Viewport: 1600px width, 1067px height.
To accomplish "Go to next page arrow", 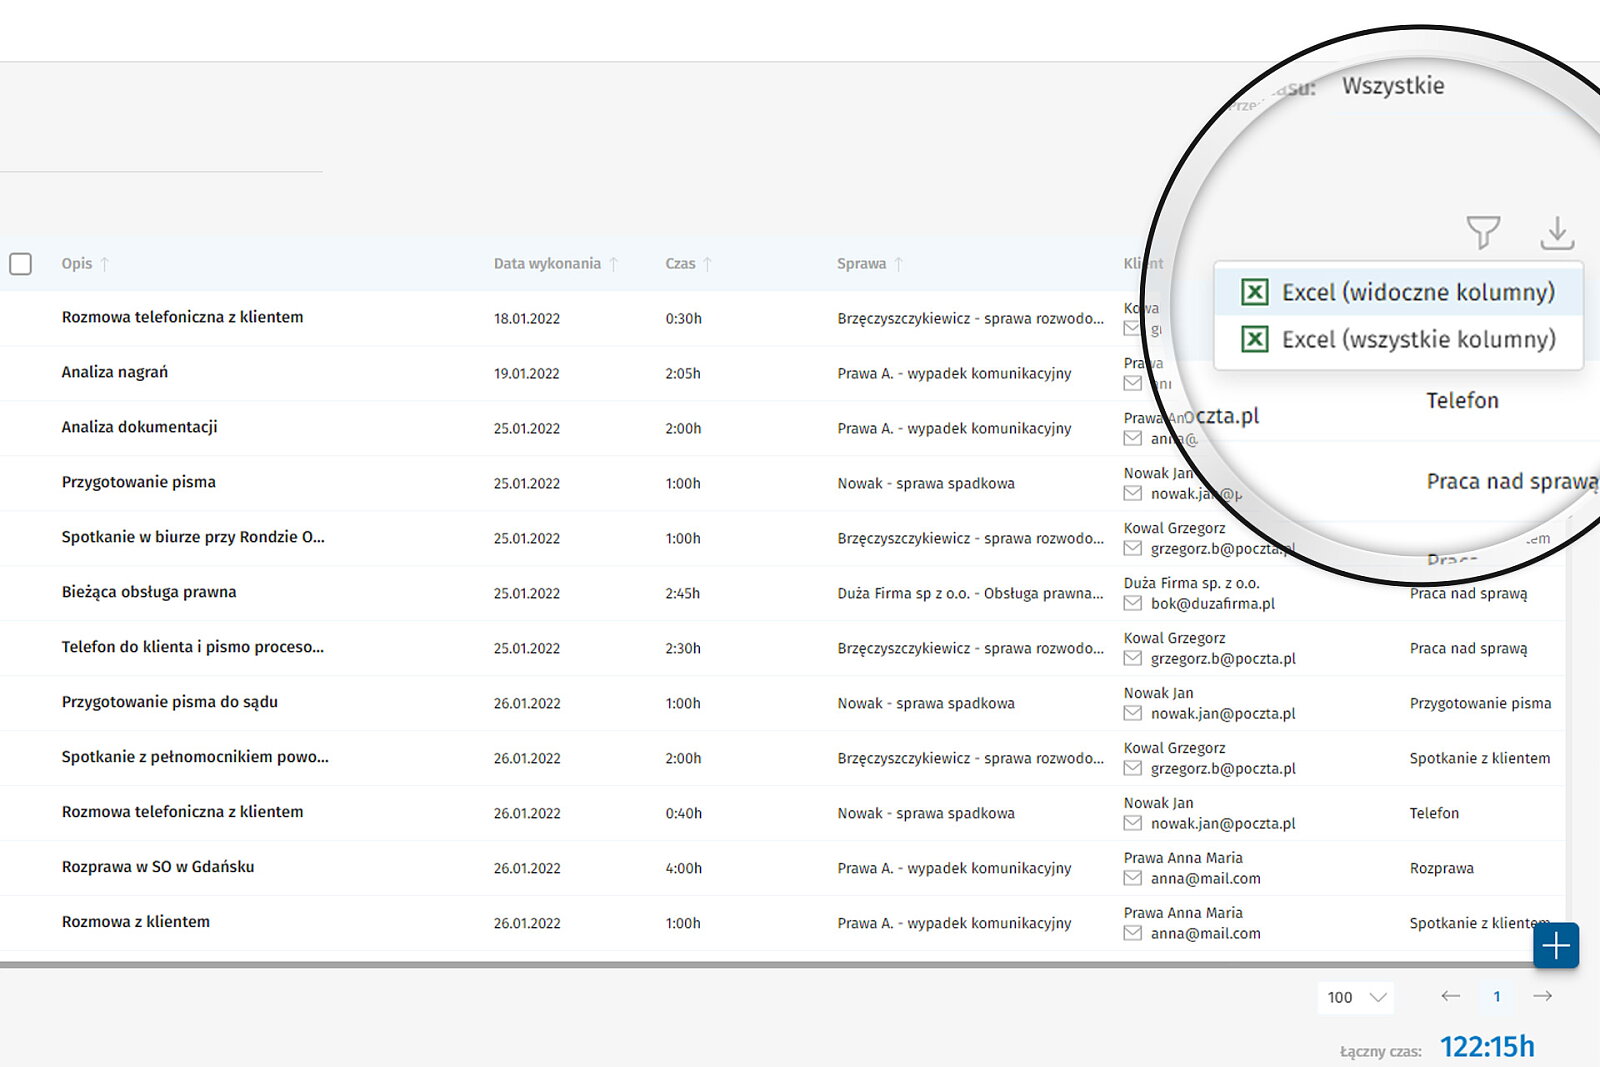I will tap(1542, 996).
